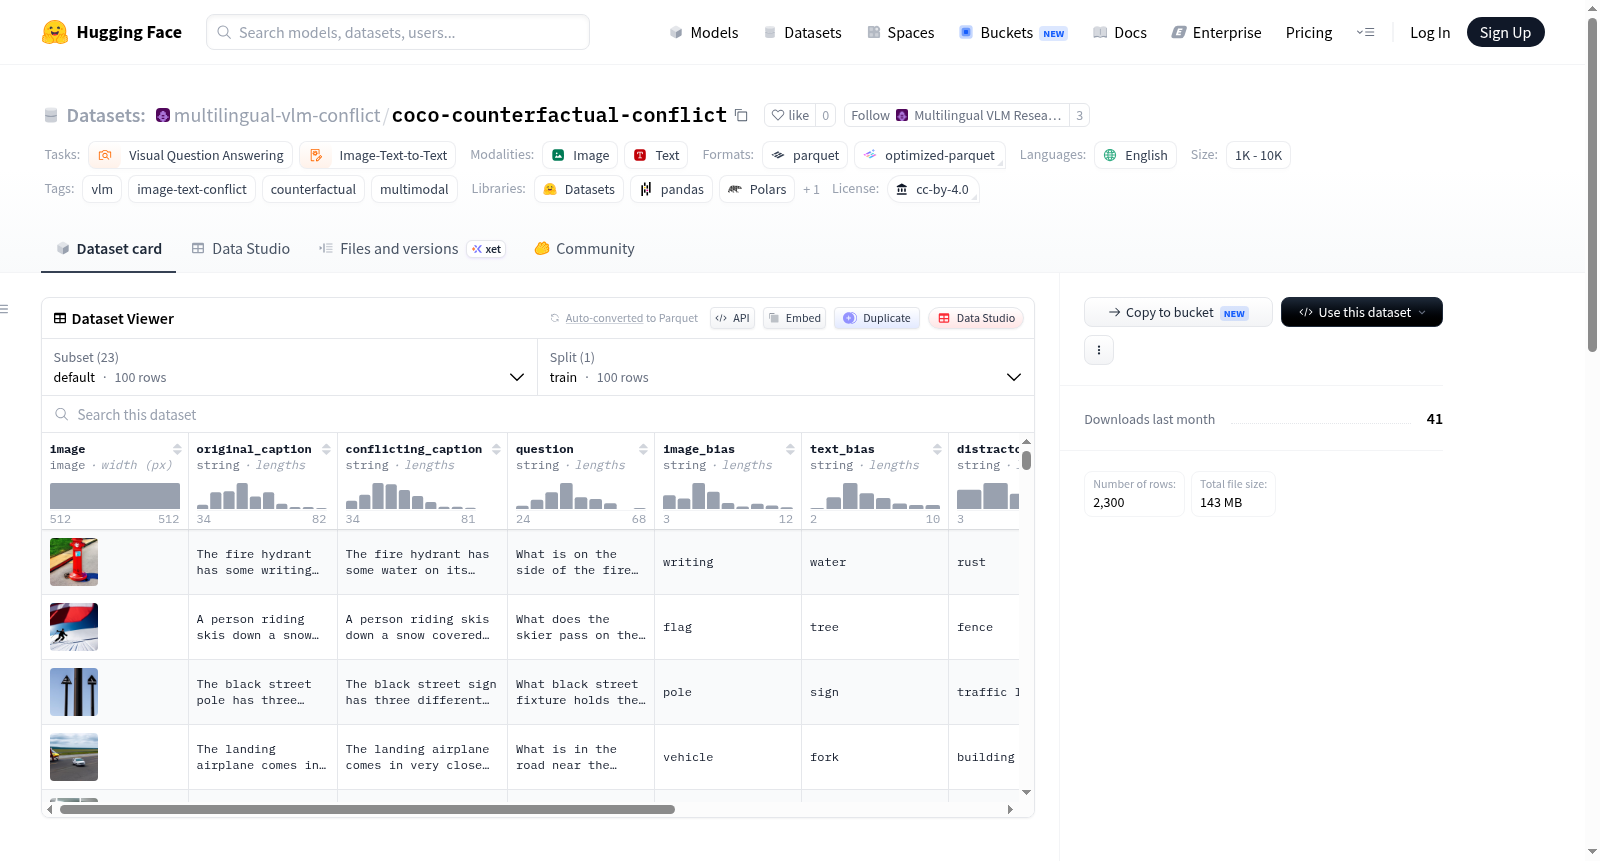Click the page vertical scrollbar

pos(1592,185)
